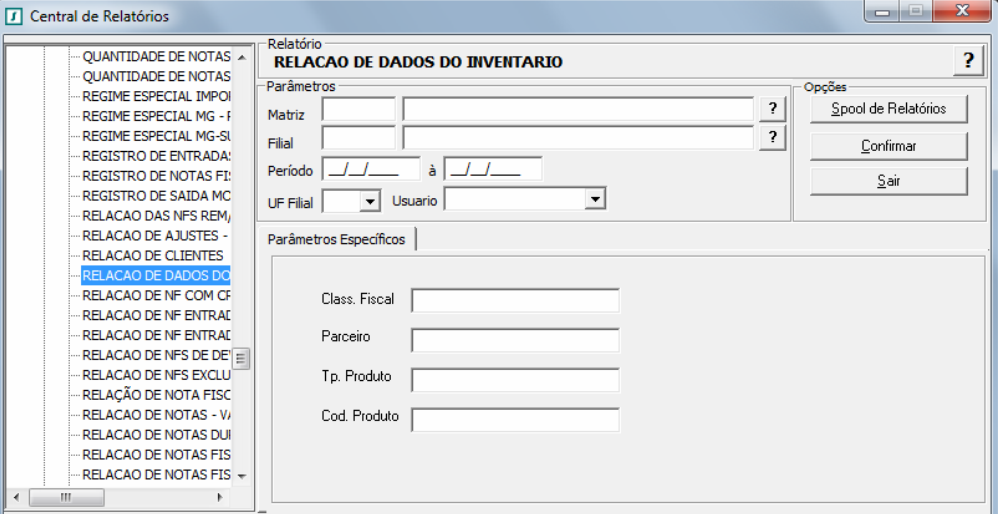
Task: Click the Confirmar button
Action: [x=889, y=146]
